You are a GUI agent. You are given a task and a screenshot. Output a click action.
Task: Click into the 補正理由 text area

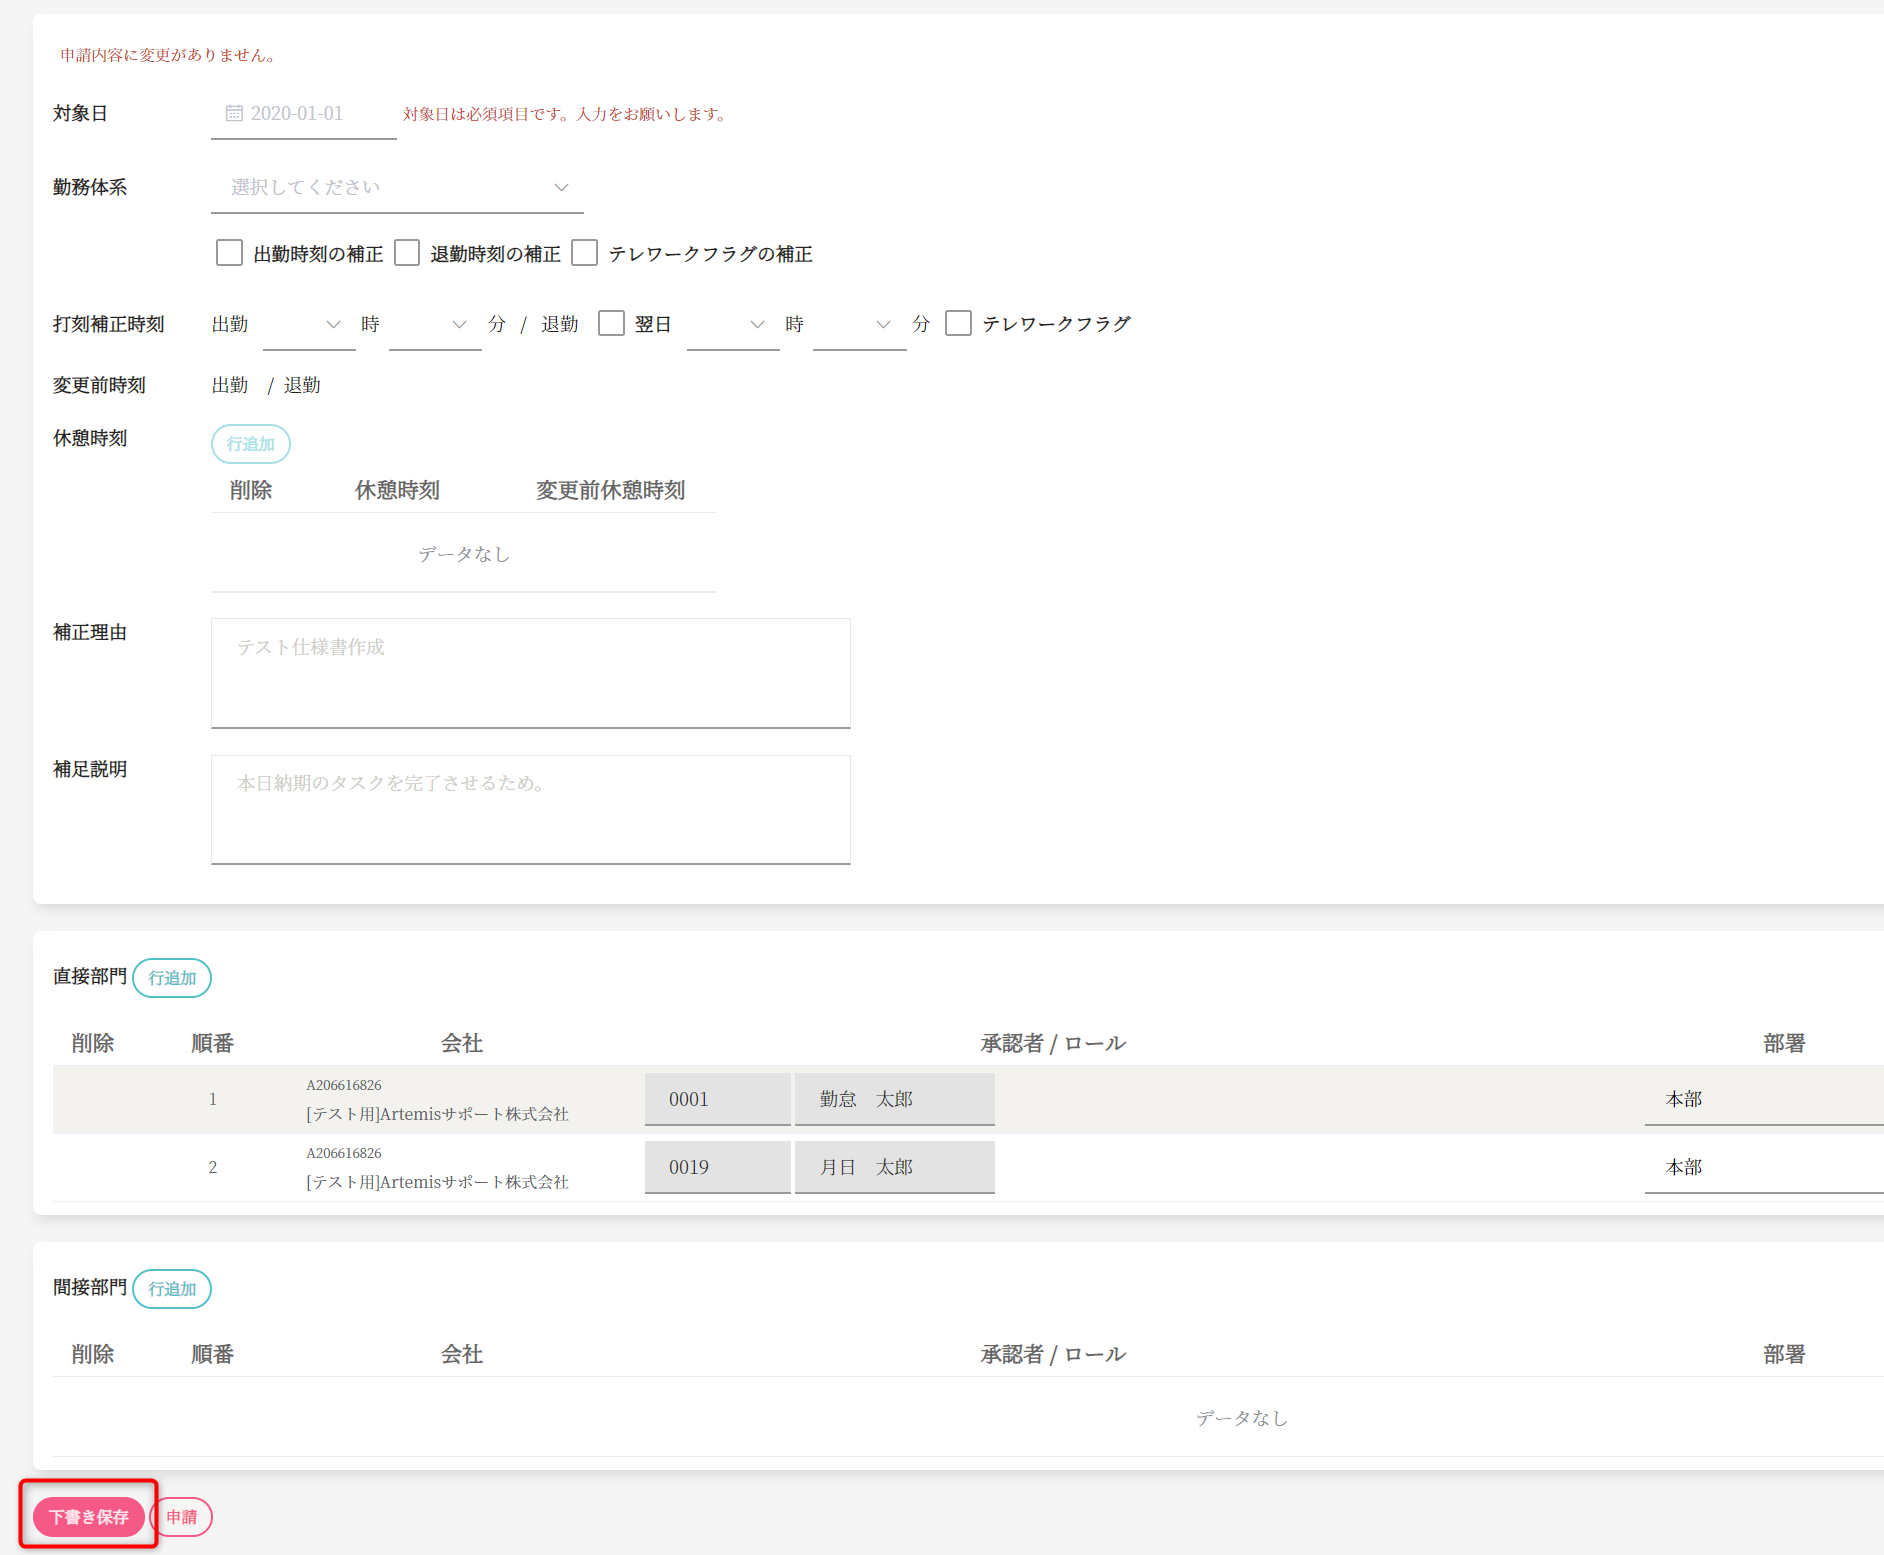tap(530, 673)
